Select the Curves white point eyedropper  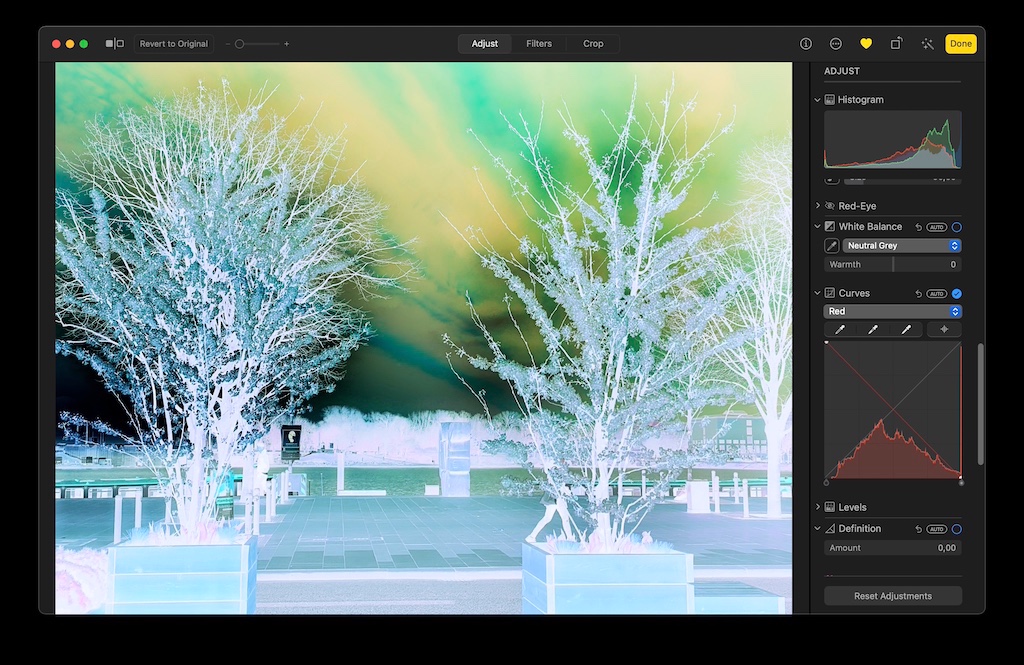pos(906,330)
